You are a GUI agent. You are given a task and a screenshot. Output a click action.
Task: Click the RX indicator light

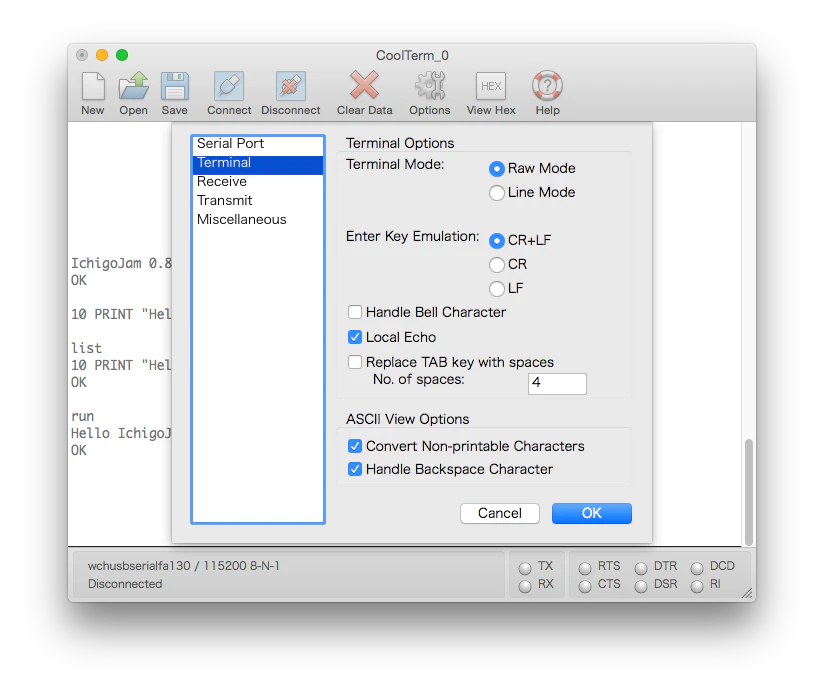point(524,586)
